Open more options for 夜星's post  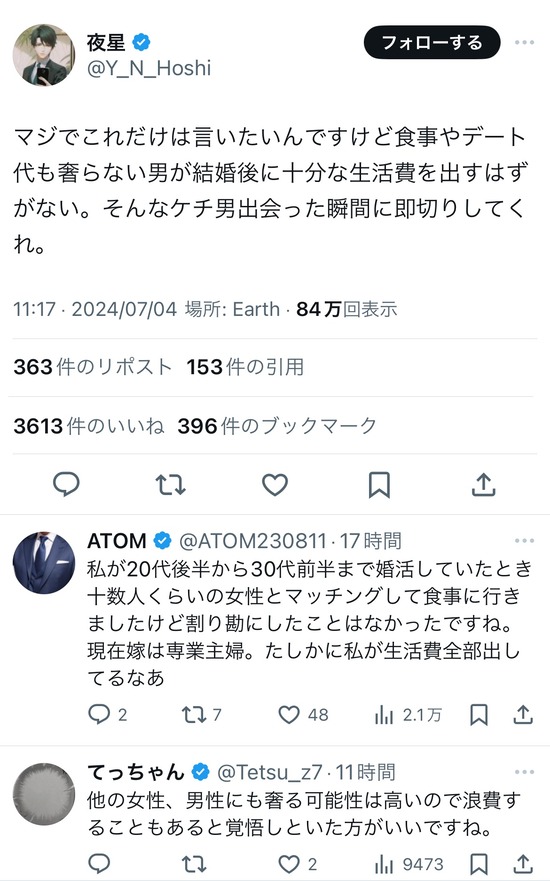(524, 43)
